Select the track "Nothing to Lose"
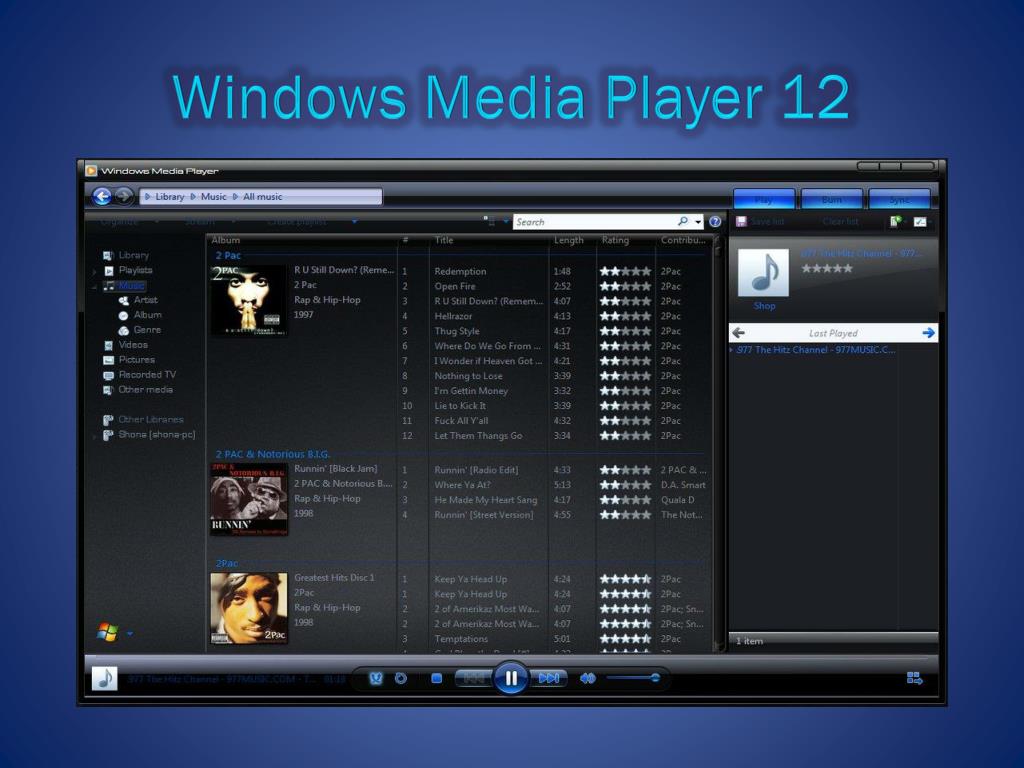This screenshot has width=1024, height=768. click(468, 376)
